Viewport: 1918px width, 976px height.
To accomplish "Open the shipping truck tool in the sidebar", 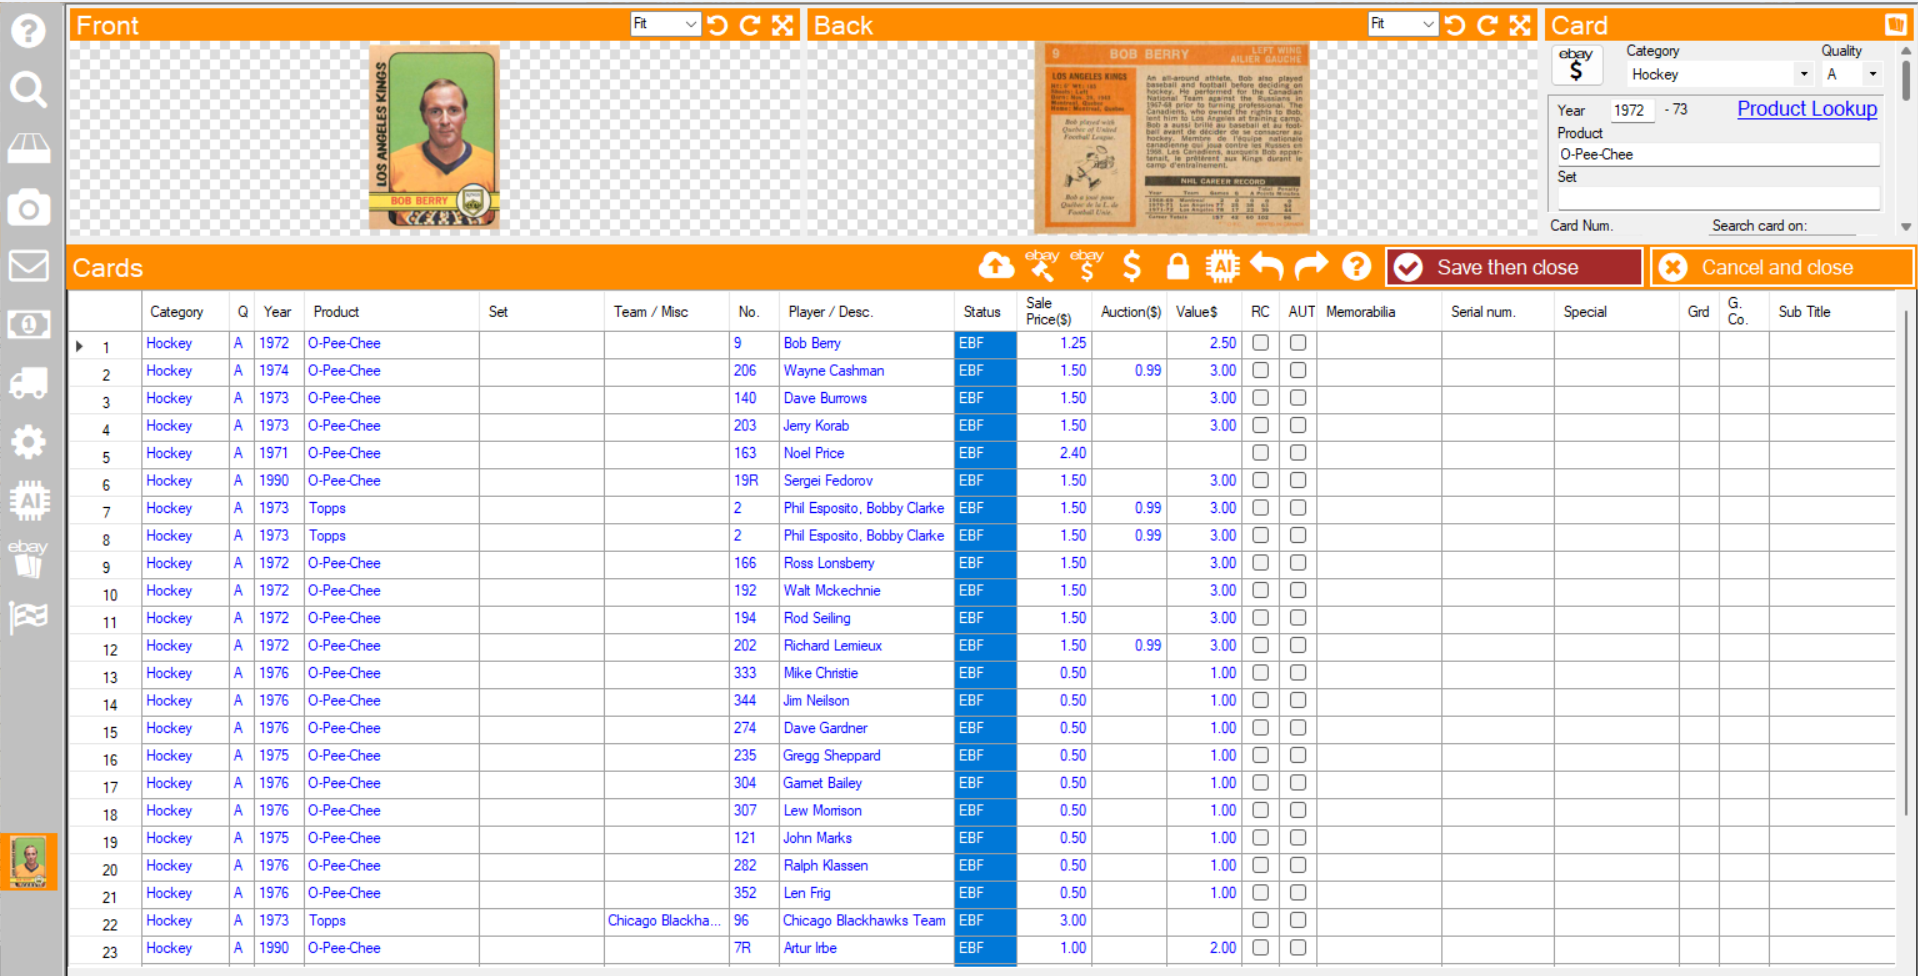I will coord(28,383).
